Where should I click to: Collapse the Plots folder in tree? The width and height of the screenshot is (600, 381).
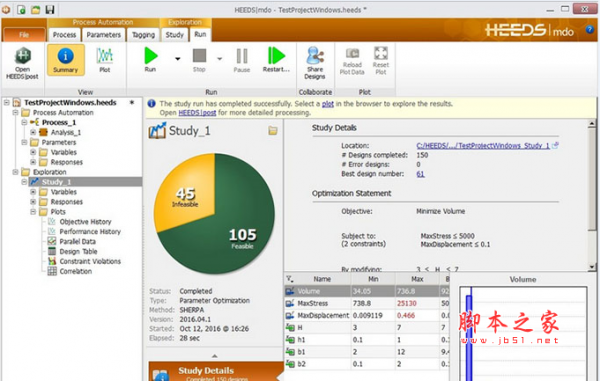[33, 212]
